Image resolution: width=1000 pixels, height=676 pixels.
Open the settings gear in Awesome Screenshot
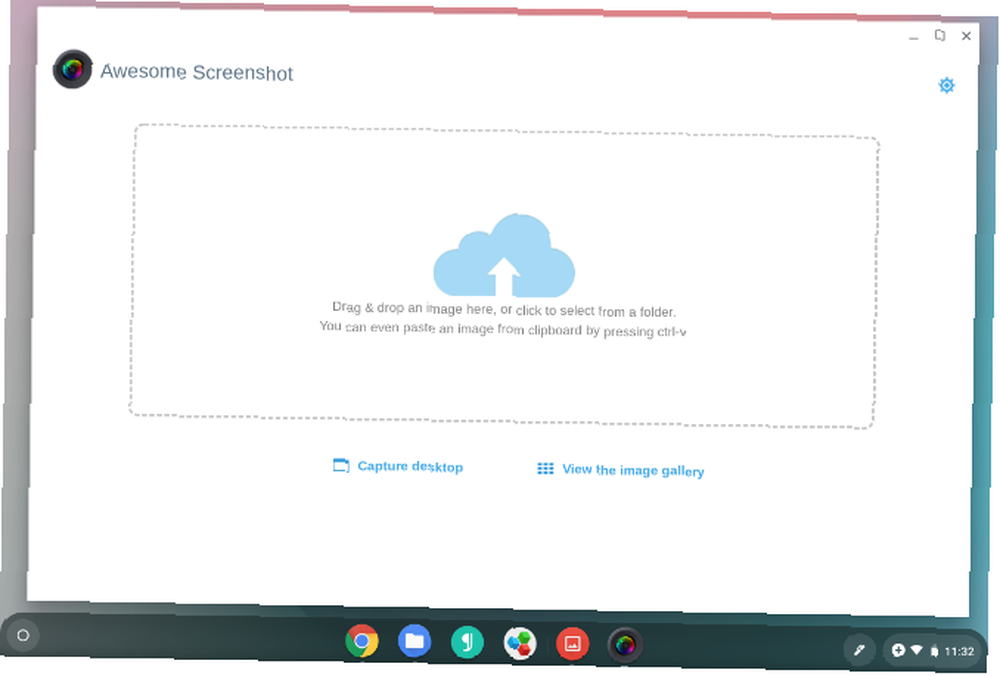point(946,85)
